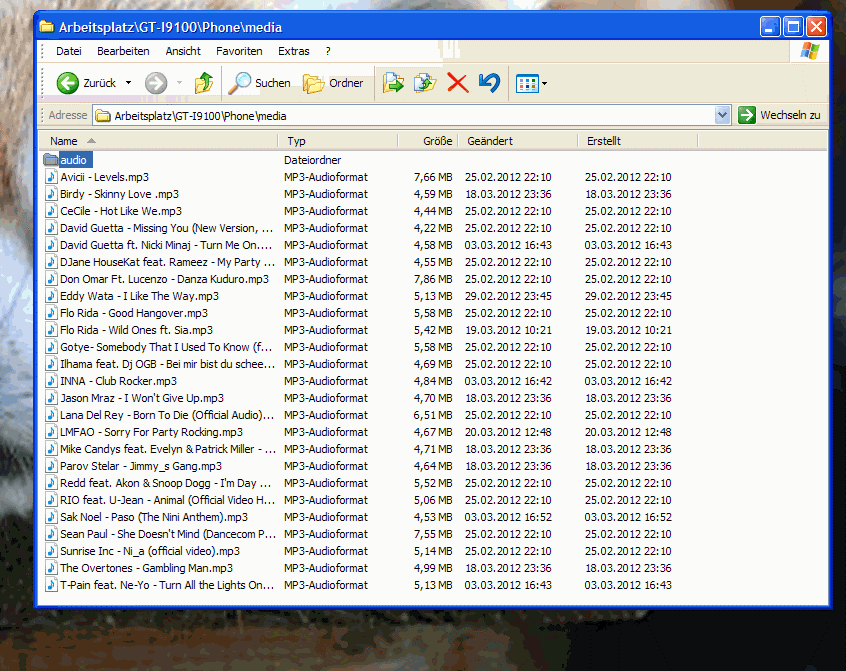Screen dimensions: 846x671
Task: Open the Ansicht menu
Action: [x=183, y=51]
